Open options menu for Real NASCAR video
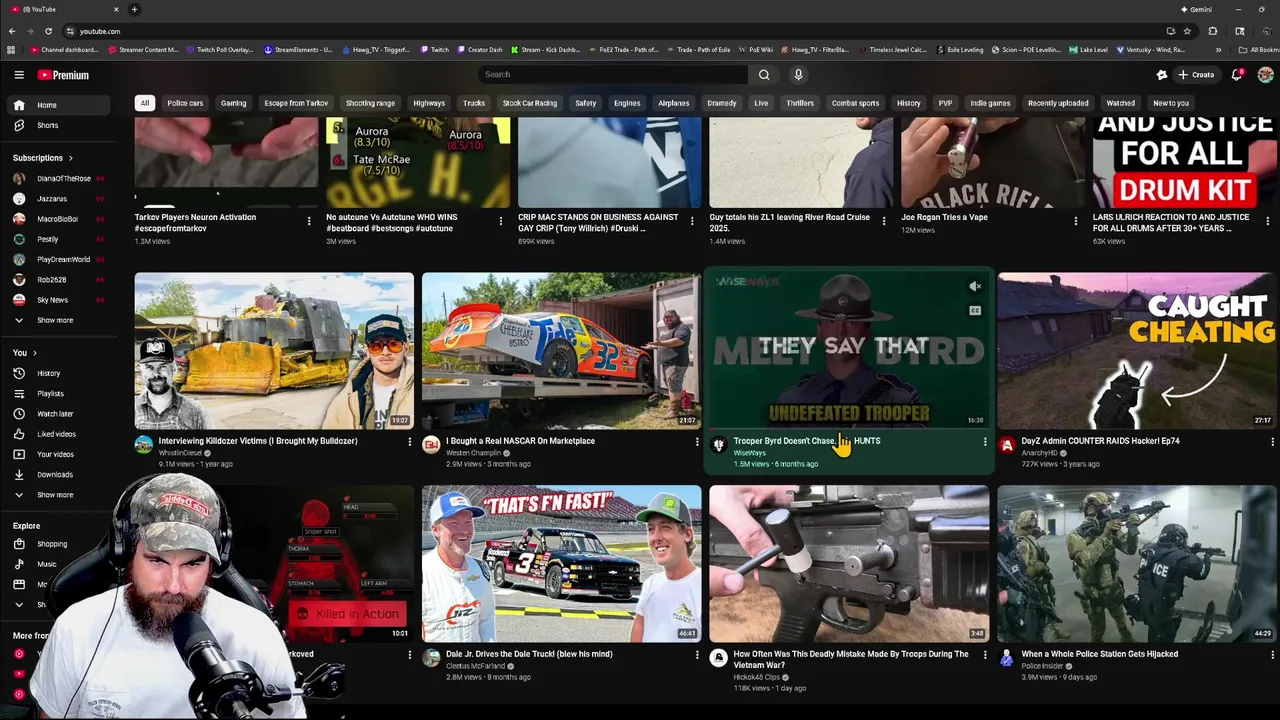Image resolution: width=1280 pixels, height=720 pixels. coord(697,442)
